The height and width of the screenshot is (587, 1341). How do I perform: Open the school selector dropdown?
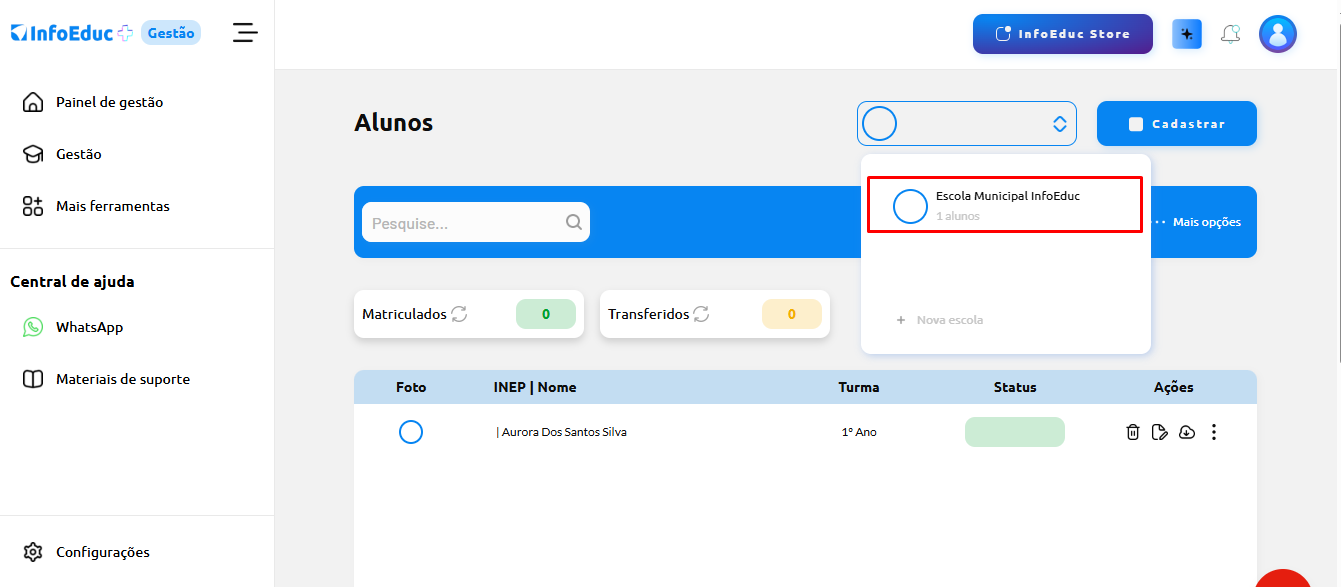coord(967,124)
